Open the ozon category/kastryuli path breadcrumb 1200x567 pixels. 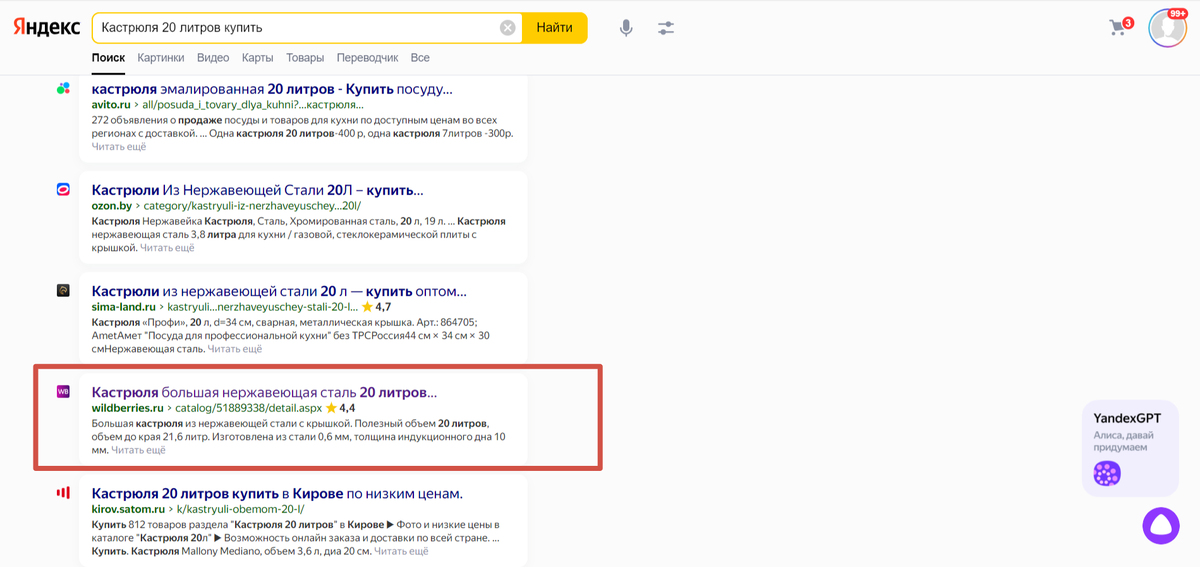click(x=253, y=206)
